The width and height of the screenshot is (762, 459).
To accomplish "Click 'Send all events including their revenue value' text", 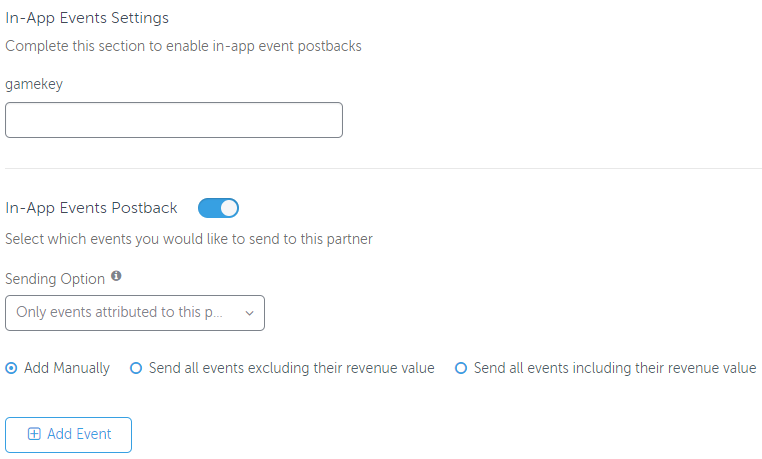I will 615,368.
